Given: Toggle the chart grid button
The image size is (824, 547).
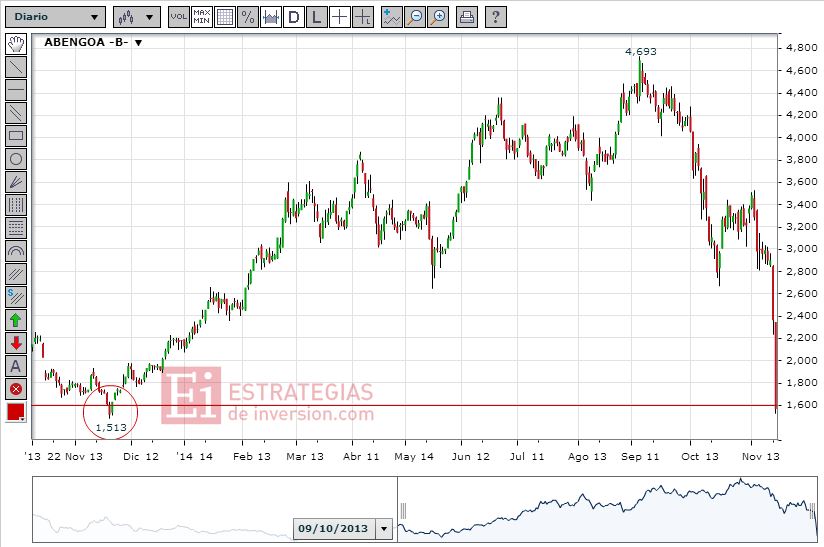Looking at the screenshot, I should click(x=224, y=17).
